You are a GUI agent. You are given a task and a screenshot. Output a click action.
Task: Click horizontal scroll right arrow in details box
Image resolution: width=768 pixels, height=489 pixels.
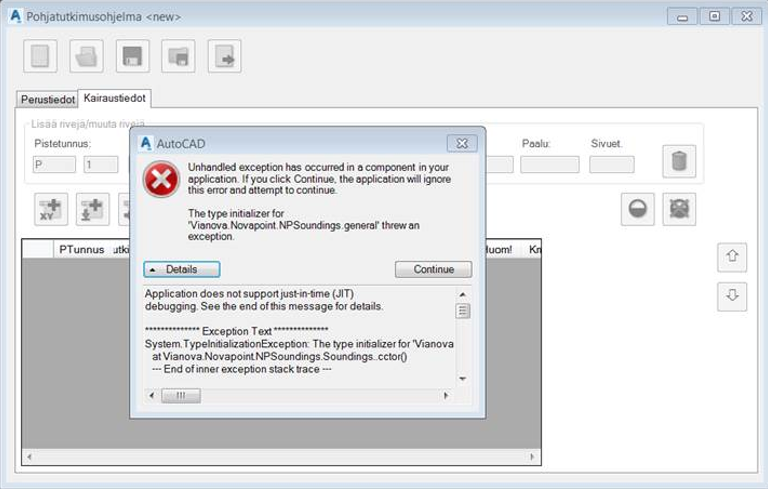[x=446, y=395]
